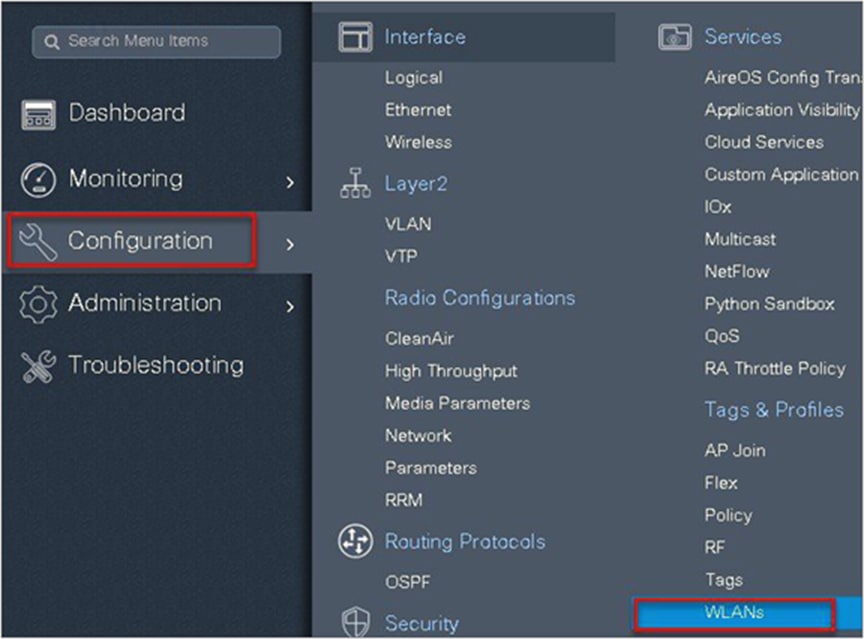This screenshot has height=639, width=864.
Task: Click the Routing Protocols arrows icon
Action: click(x=355, y=541)
